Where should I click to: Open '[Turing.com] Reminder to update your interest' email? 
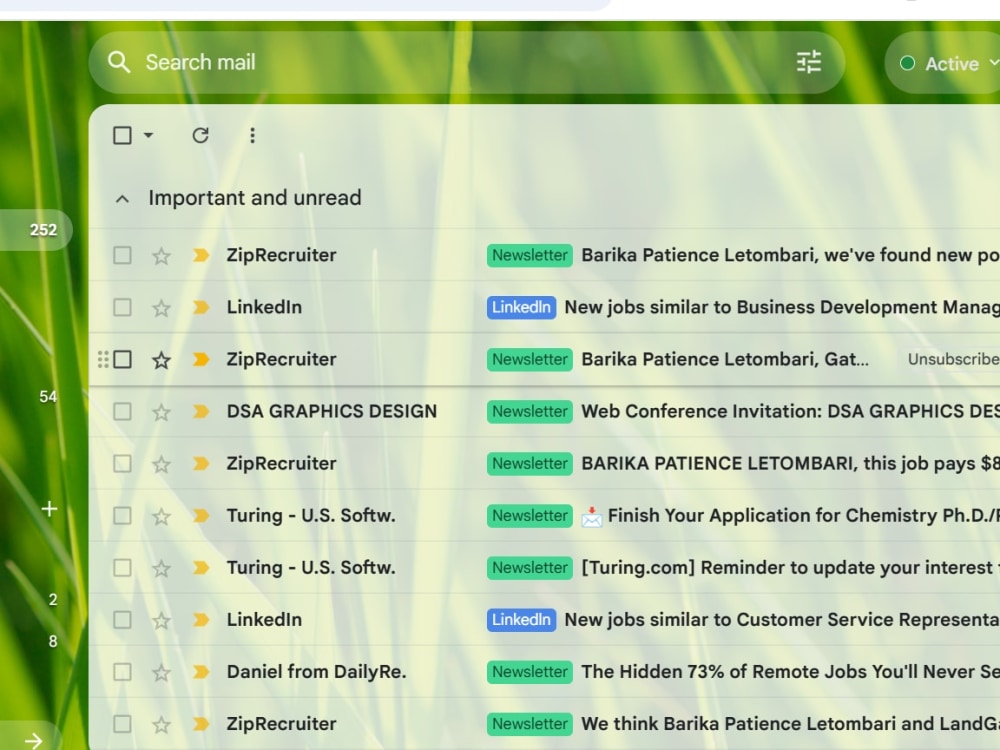(790, 568)
